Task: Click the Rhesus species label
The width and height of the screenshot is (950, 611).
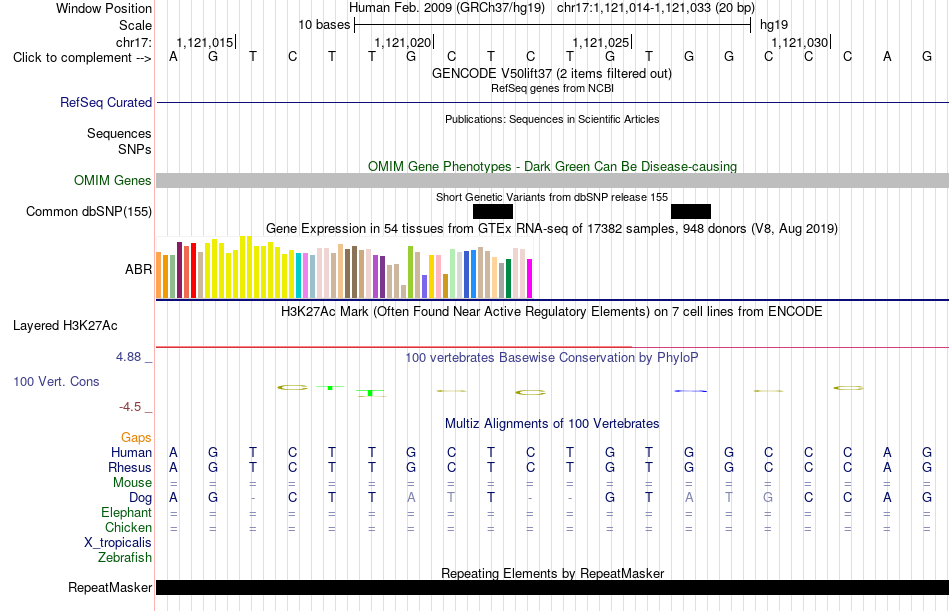Action: tap(130, 468)
